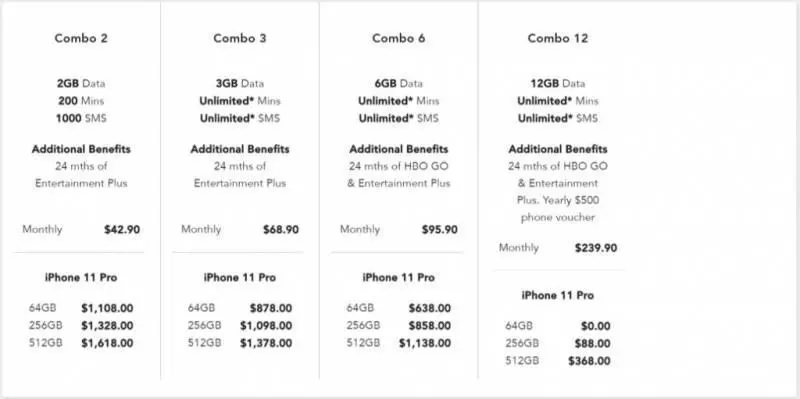Click the 200 Mins text in Combo 2

81,101
